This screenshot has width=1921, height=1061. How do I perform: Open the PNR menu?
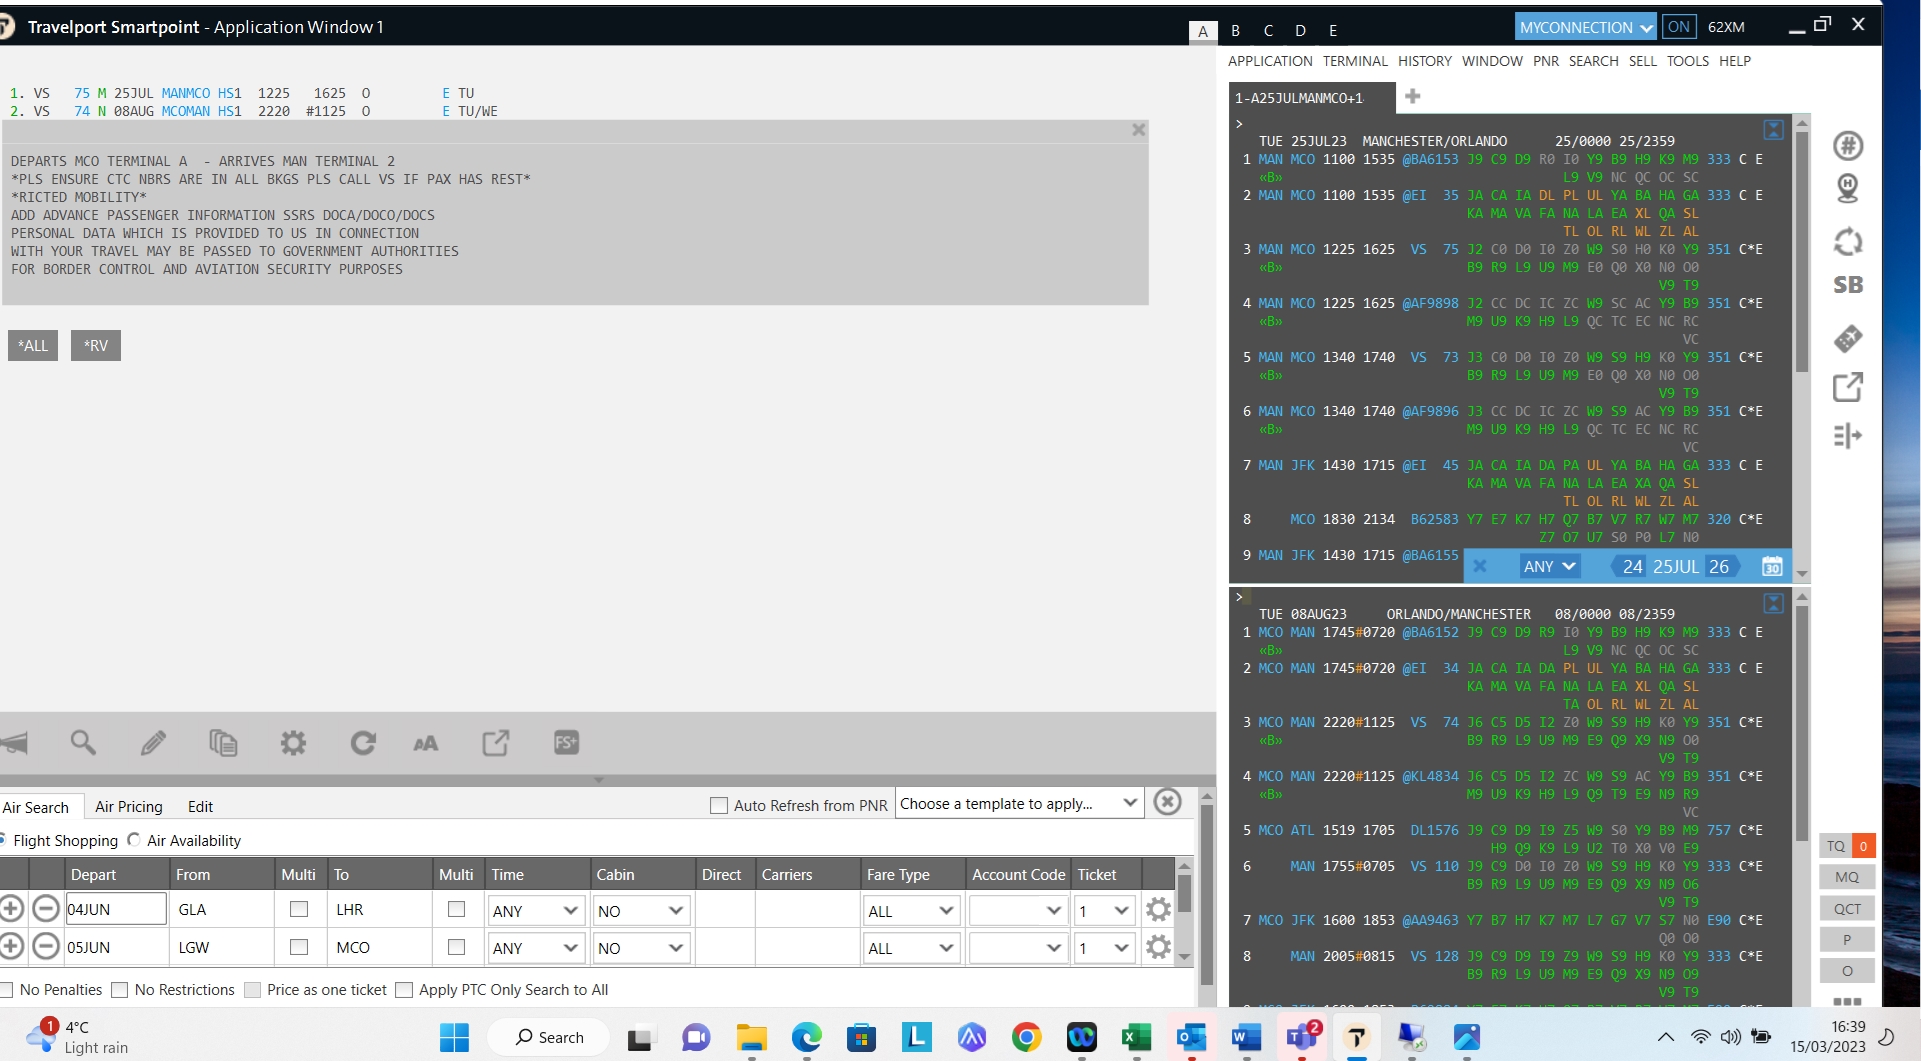coord(1546,61)
